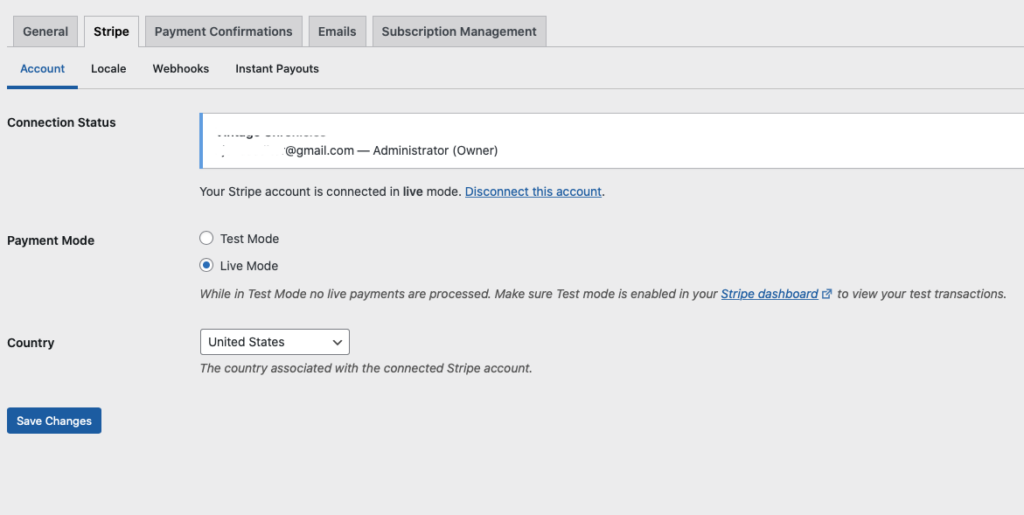Viewport: 1024px width, 515px height.
Task: Click the connected account status box
Action: point(610,141)
